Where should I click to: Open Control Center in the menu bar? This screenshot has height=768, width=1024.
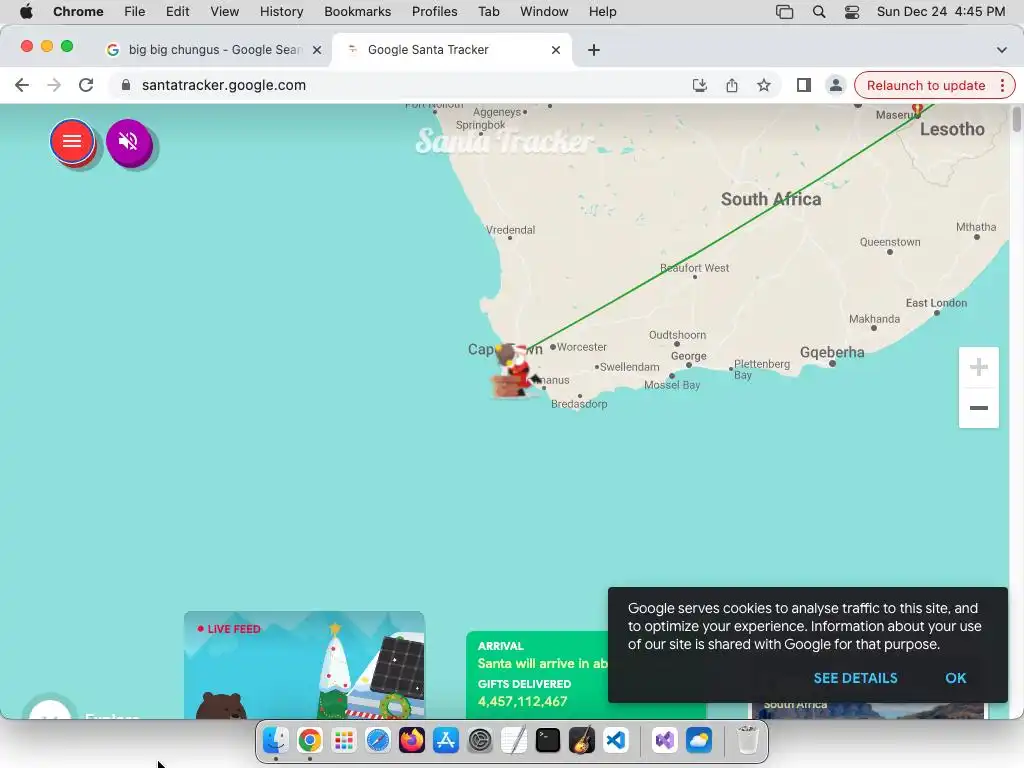click(x=852, y=12)
